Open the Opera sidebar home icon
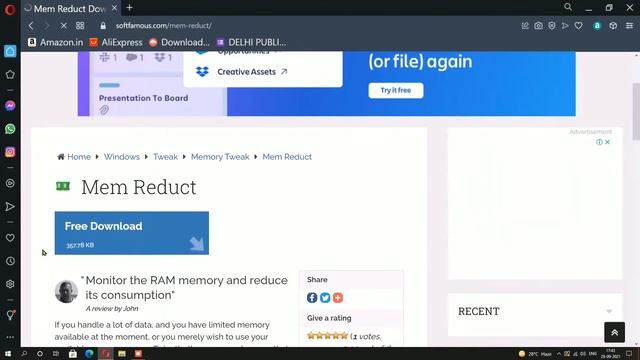The image size is (640, 360). pos(10,51)
